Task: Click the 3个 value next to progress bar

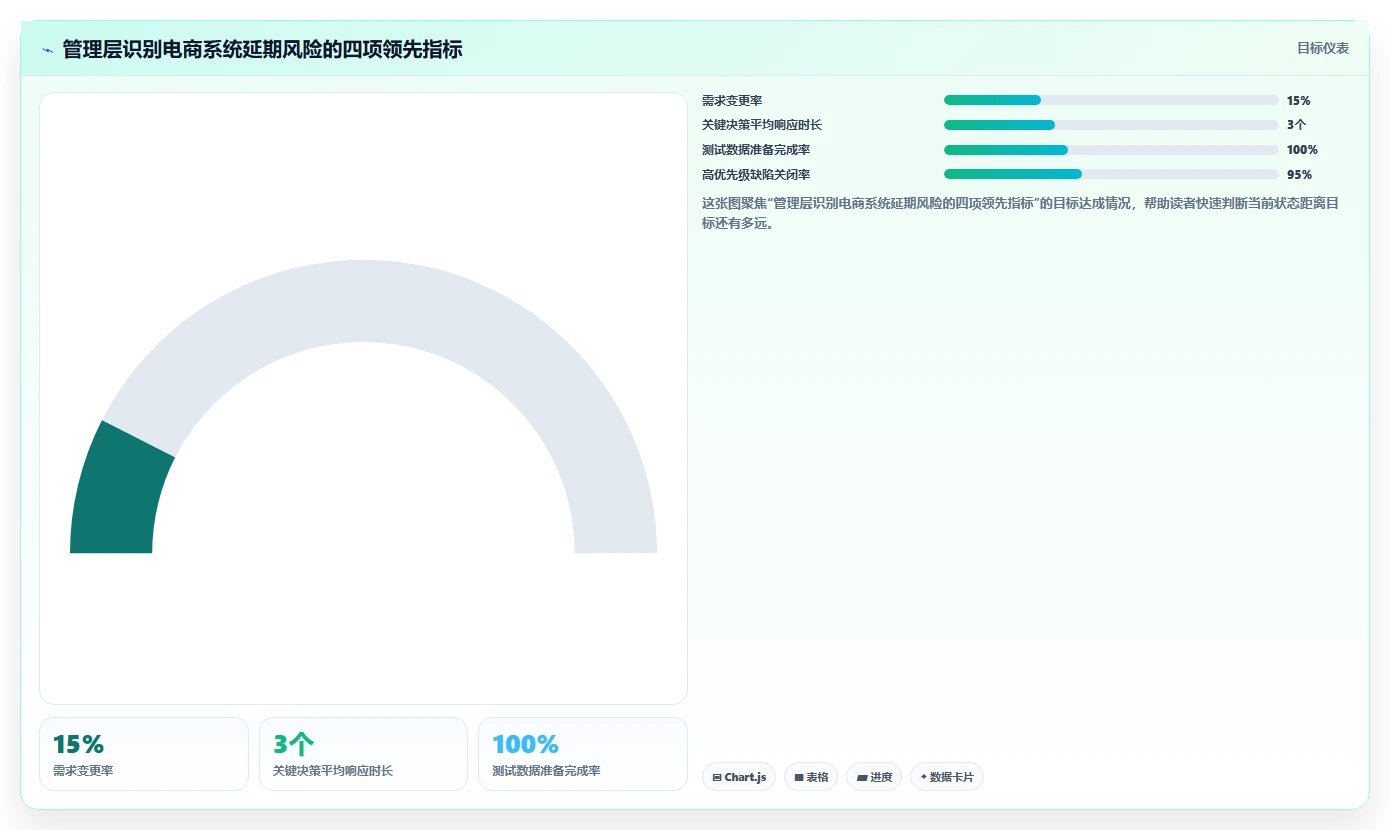Action: [x=1296, y=125]
